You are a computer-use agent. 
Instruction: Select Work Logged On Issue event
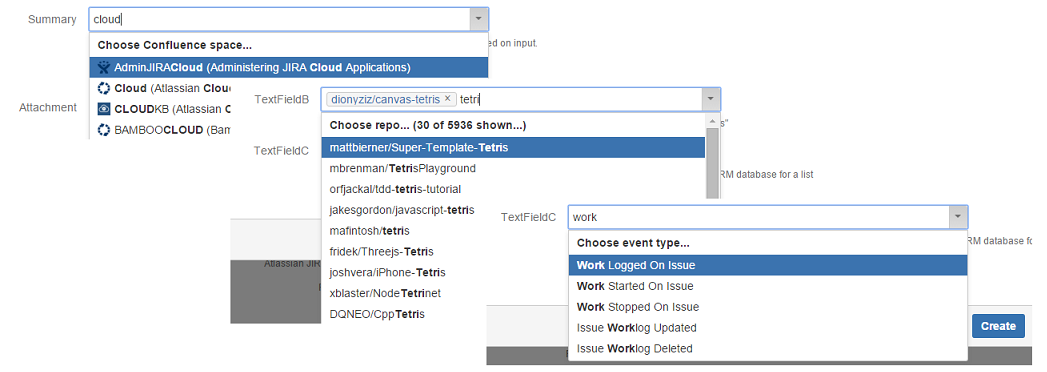pos(768,265)
